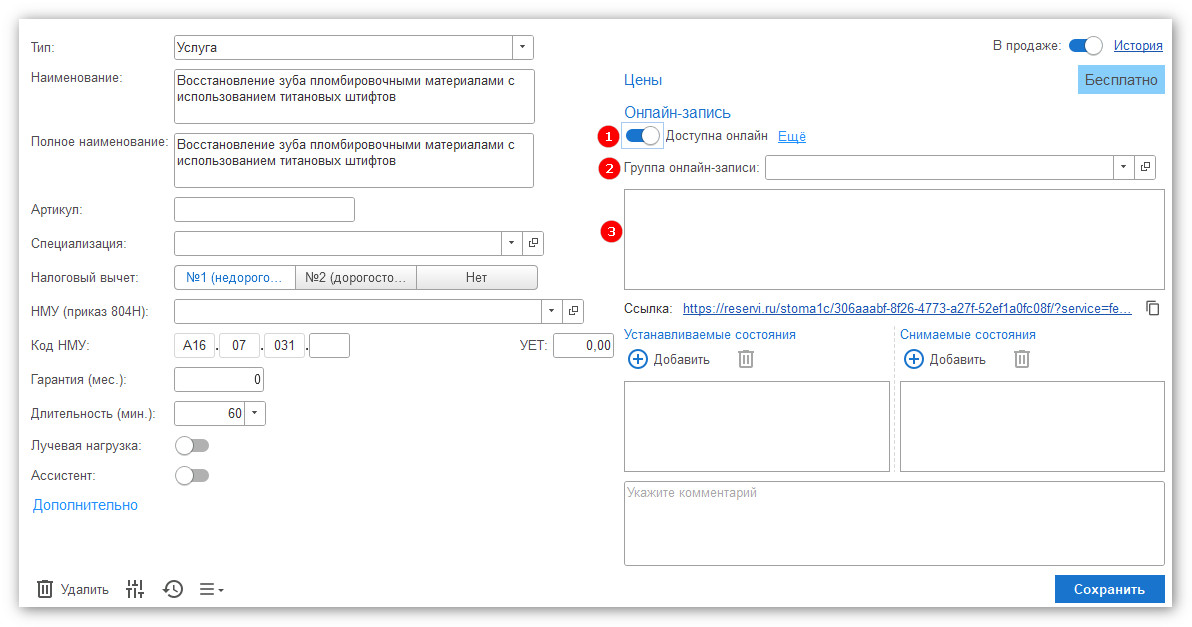Image resolution: width=1192 pixels, height=627 pixels.
Task: Click the plus icon under Устанавливаемые состояния
Action: tap(638, 360)
